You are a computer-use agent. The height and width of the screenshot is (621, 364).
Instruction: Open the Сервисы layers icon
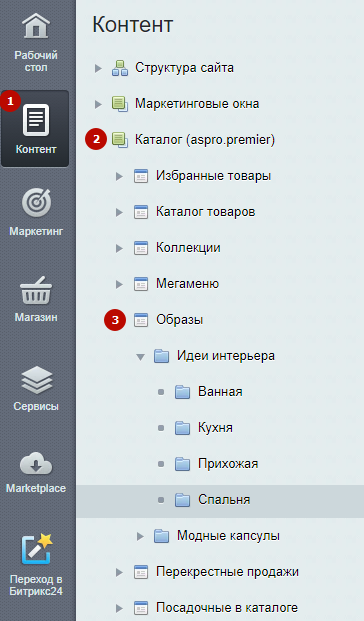pos(36,380)
